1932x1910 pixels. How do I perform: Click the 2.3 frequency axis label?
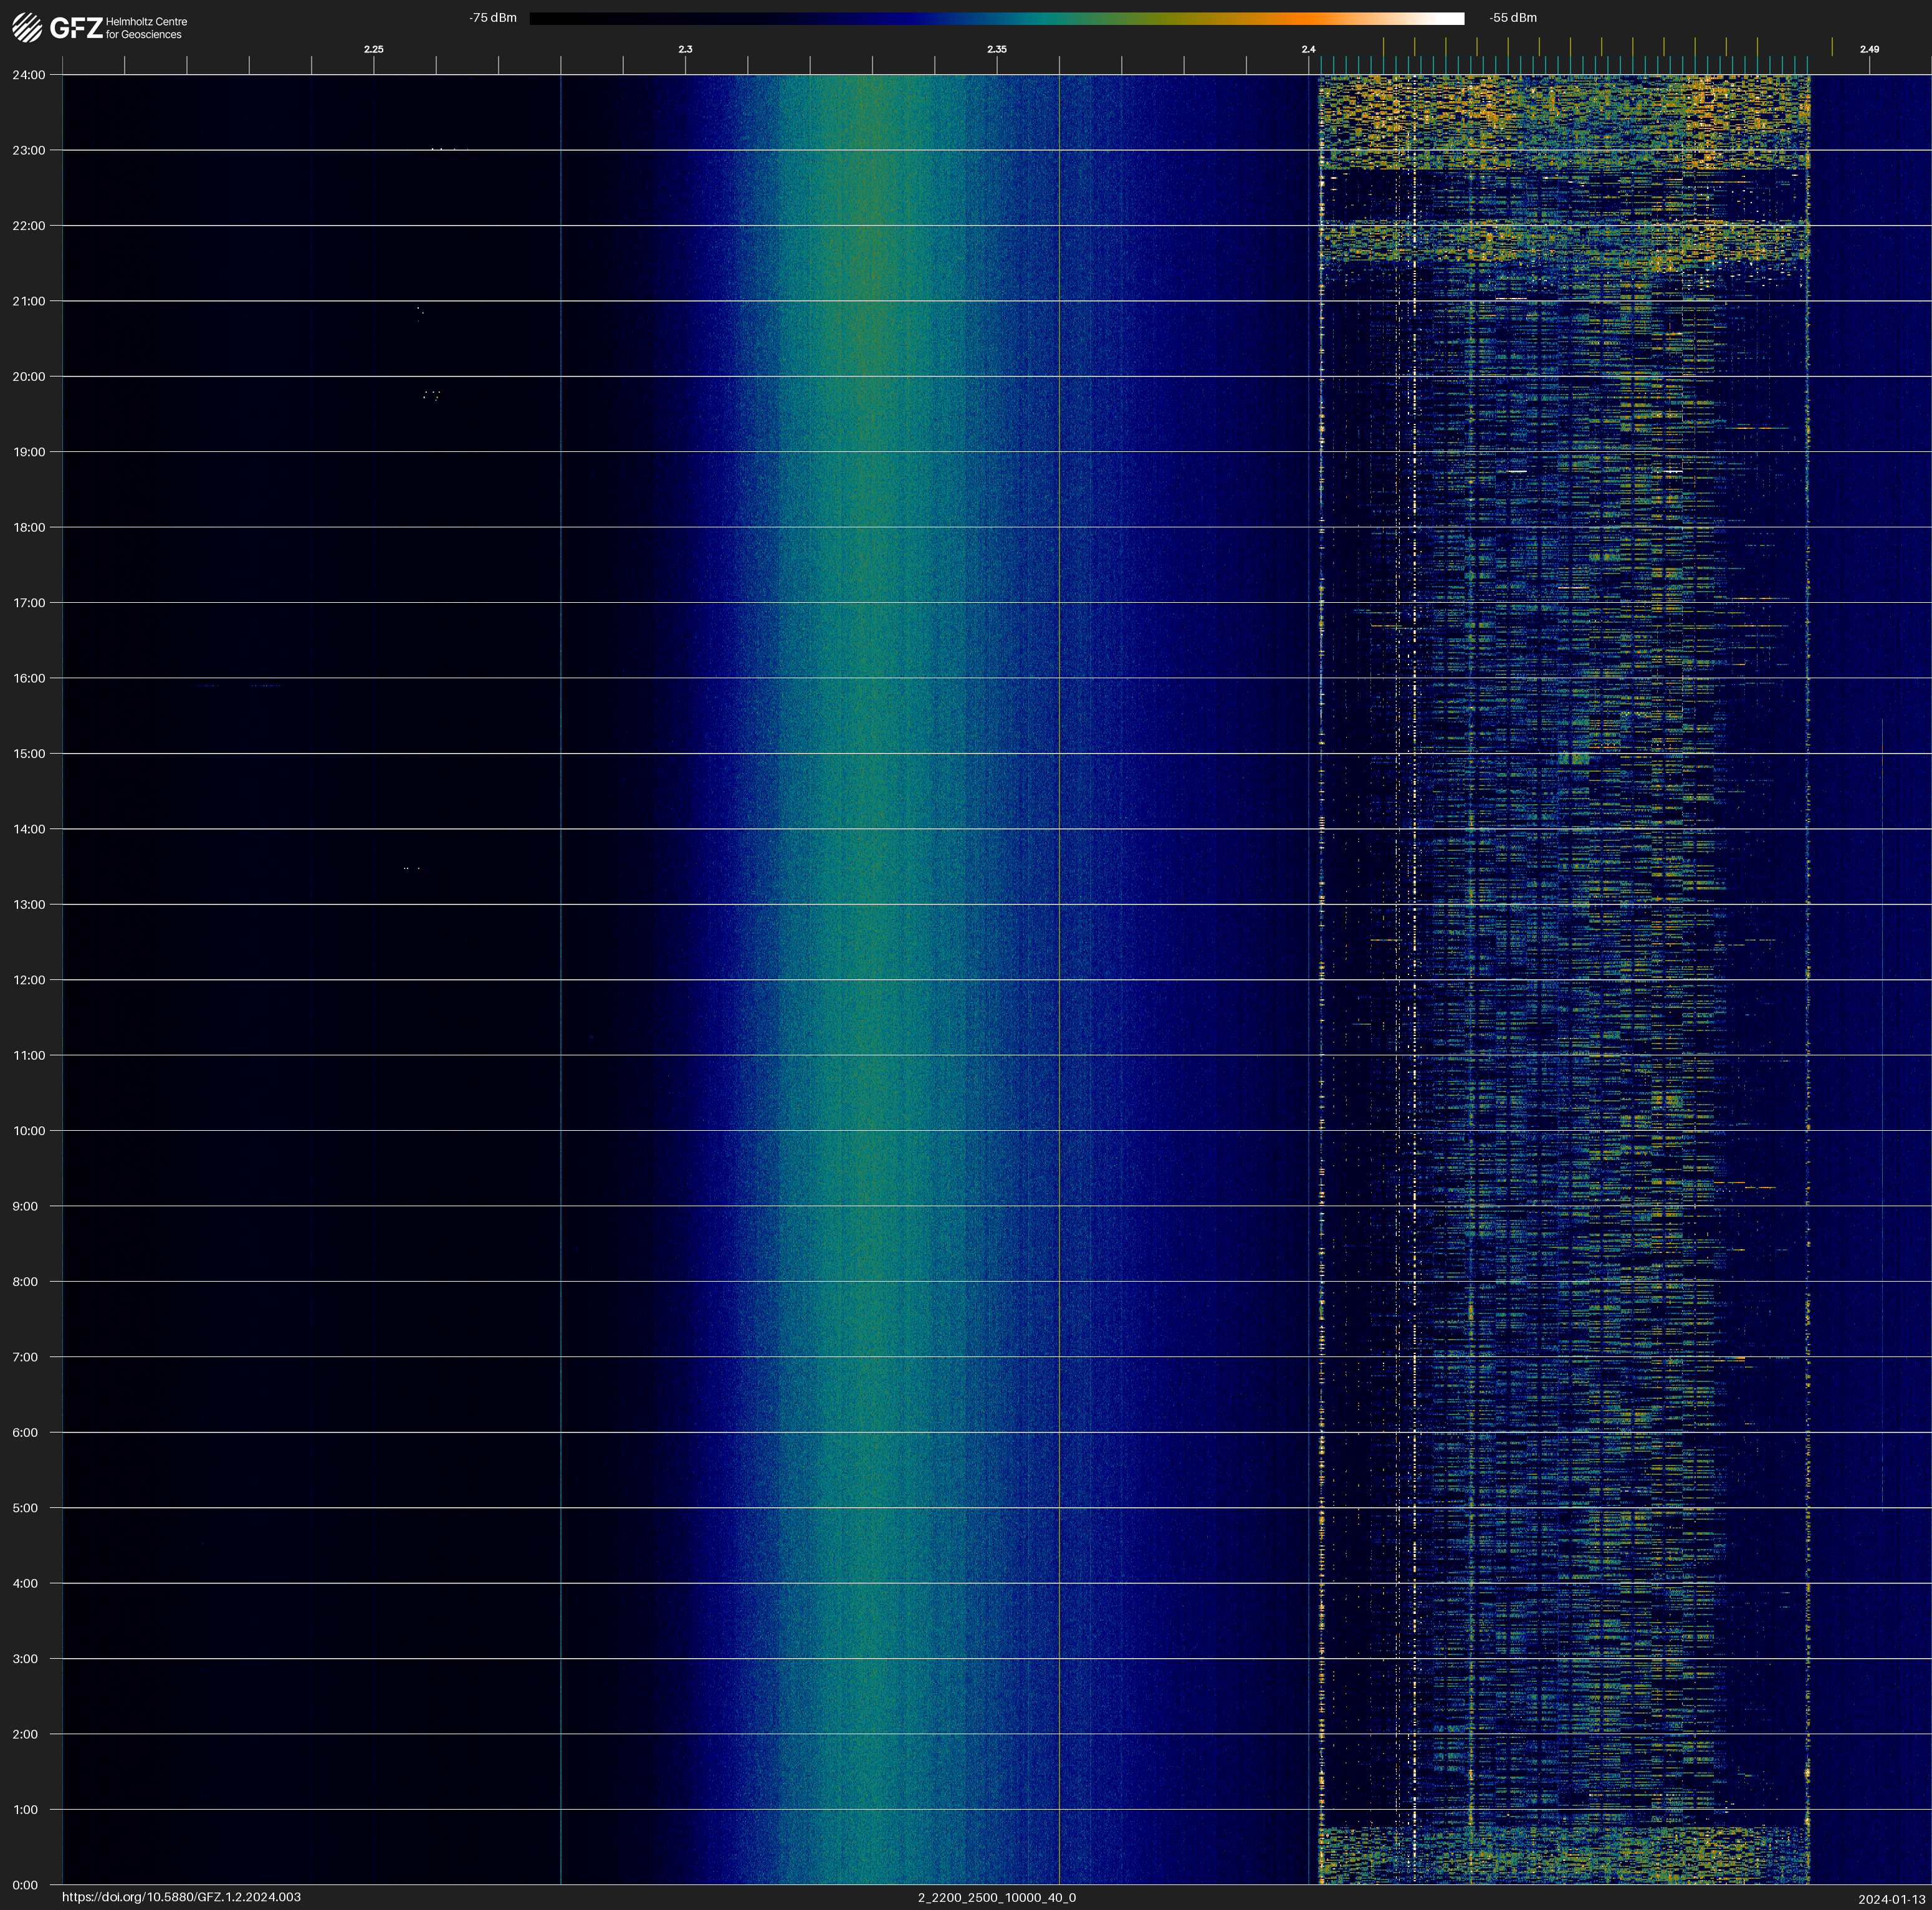pyautogui.click(x=685, y=49)
